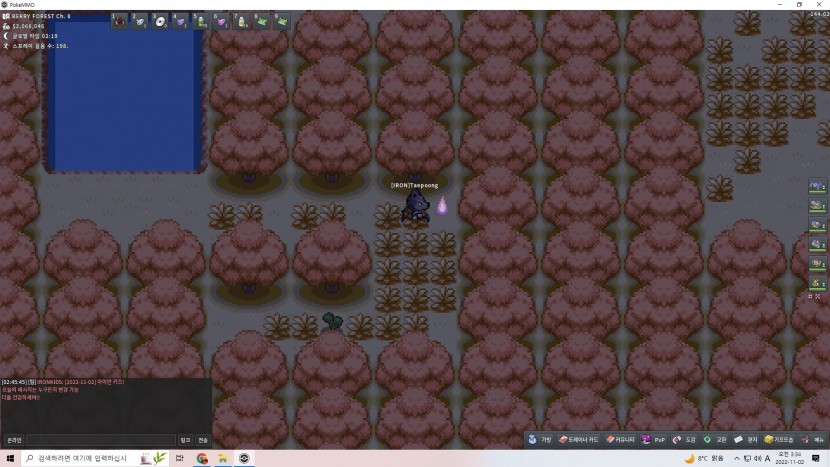Viewport: 830px width, 467px height.
Task: Open the 가방 (Bag) menu
Action: (x=540, y=439)
